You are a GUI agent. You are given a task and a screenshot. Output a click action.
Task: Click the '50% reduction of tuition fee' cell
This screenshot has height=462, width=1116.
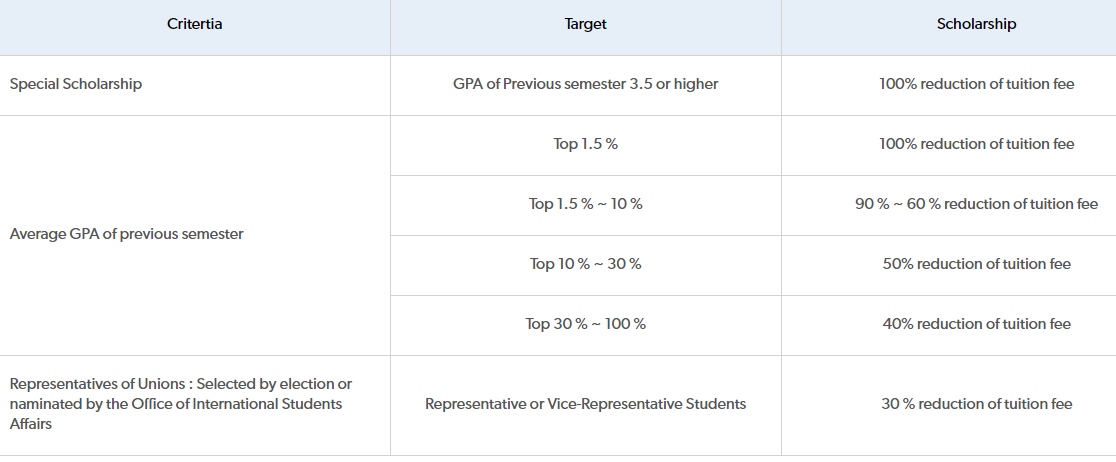pyautogui.click(x=976, y=264)
